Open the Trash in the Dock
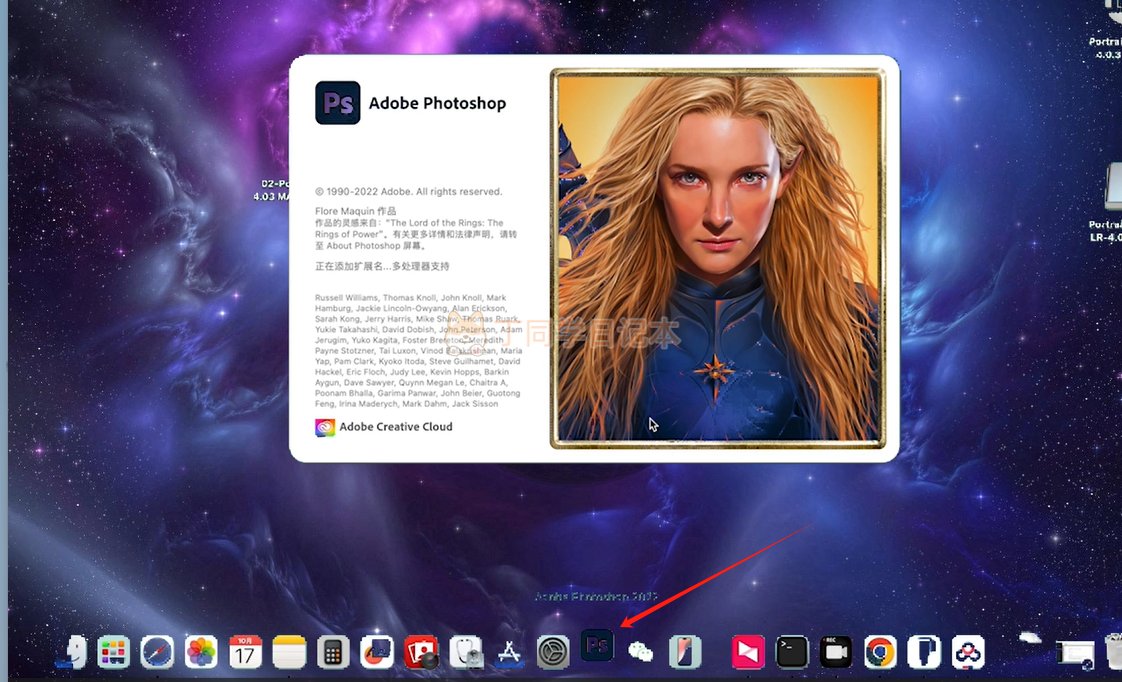Viewport: 1122px width, 682px height. [x=1113, y=652]
